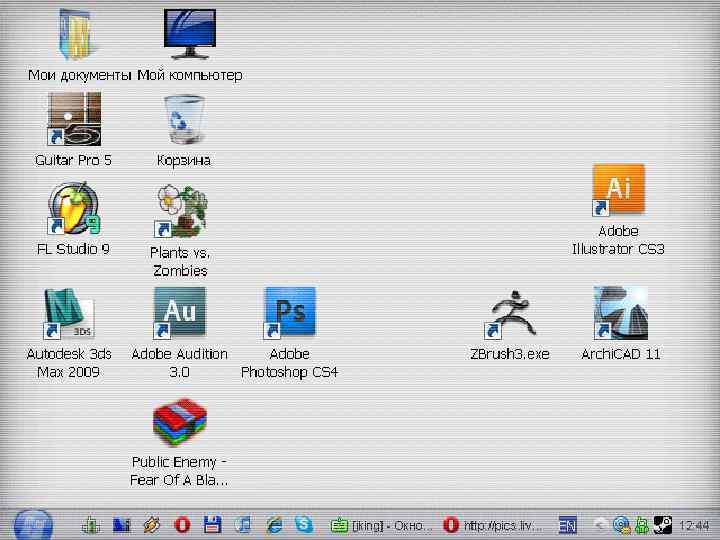Viewport: 720px width, 540px height.
Task: Open the blue quick launch icon before the pencil
Action: pos(121,524)
